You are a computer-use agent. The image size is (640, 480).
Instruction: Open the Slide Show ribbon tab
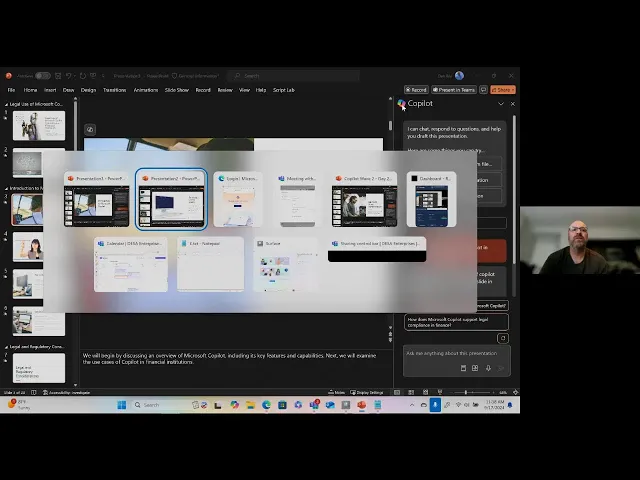(177, 90)
